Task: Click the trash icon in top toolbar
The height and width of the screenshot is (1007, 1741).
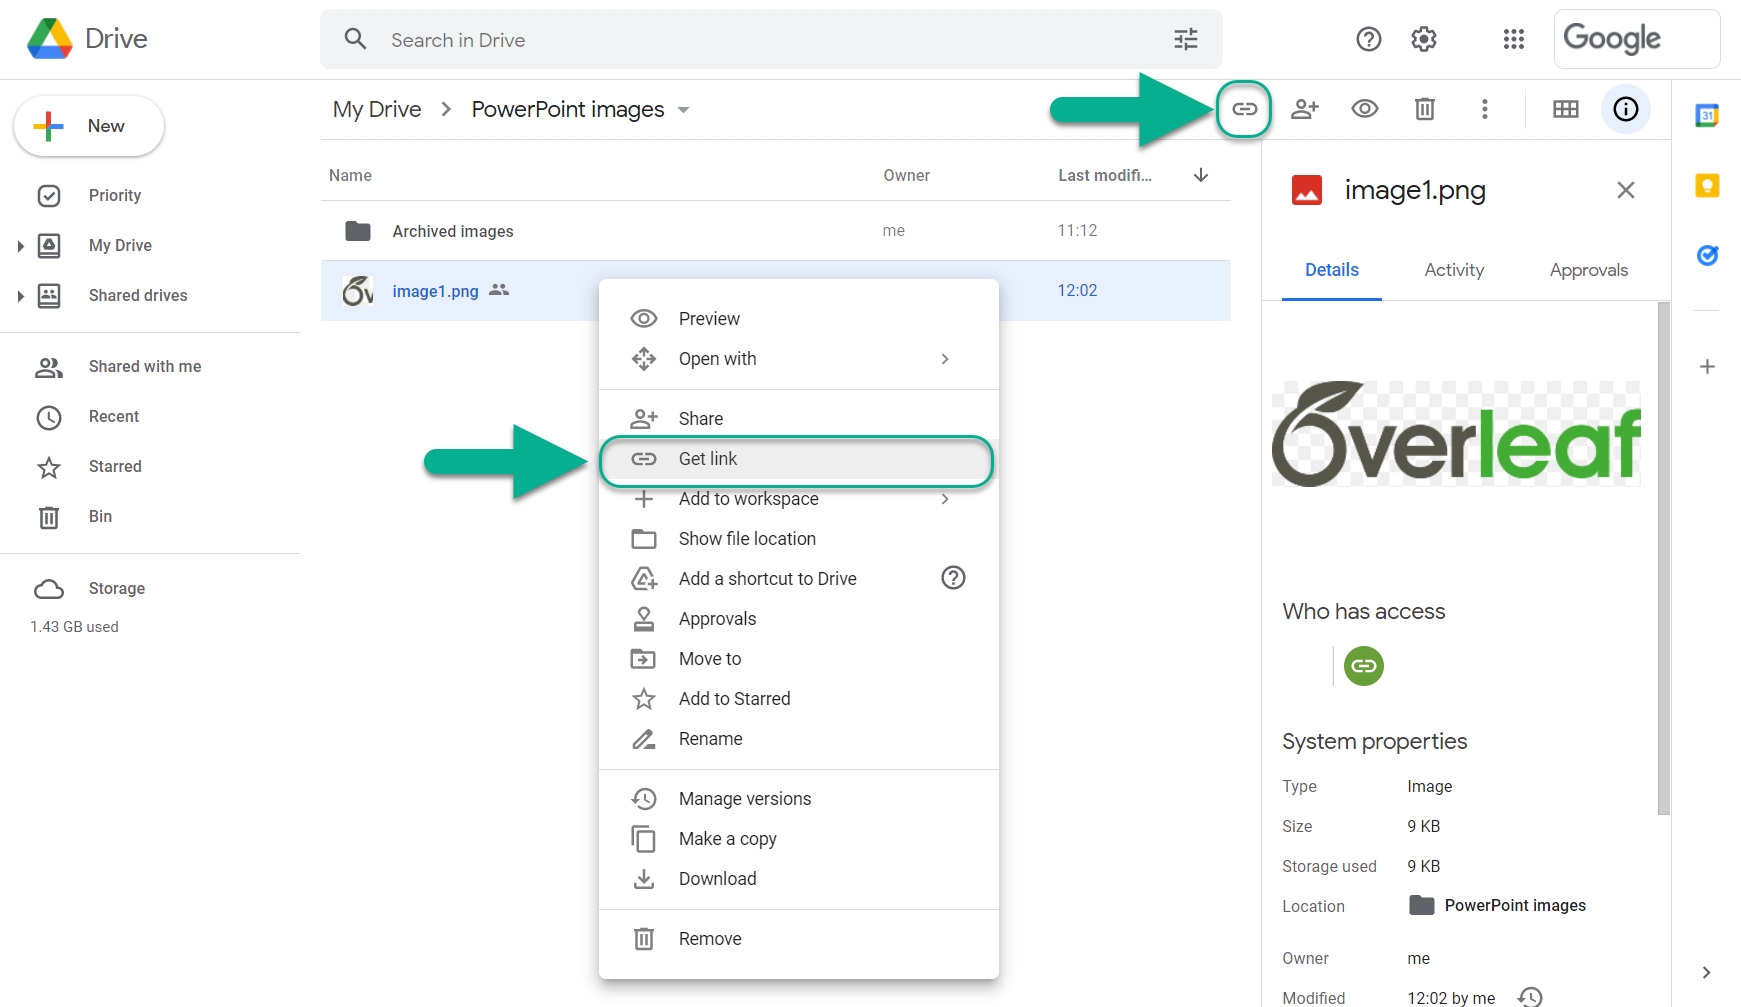Action: pos(1424,109)
